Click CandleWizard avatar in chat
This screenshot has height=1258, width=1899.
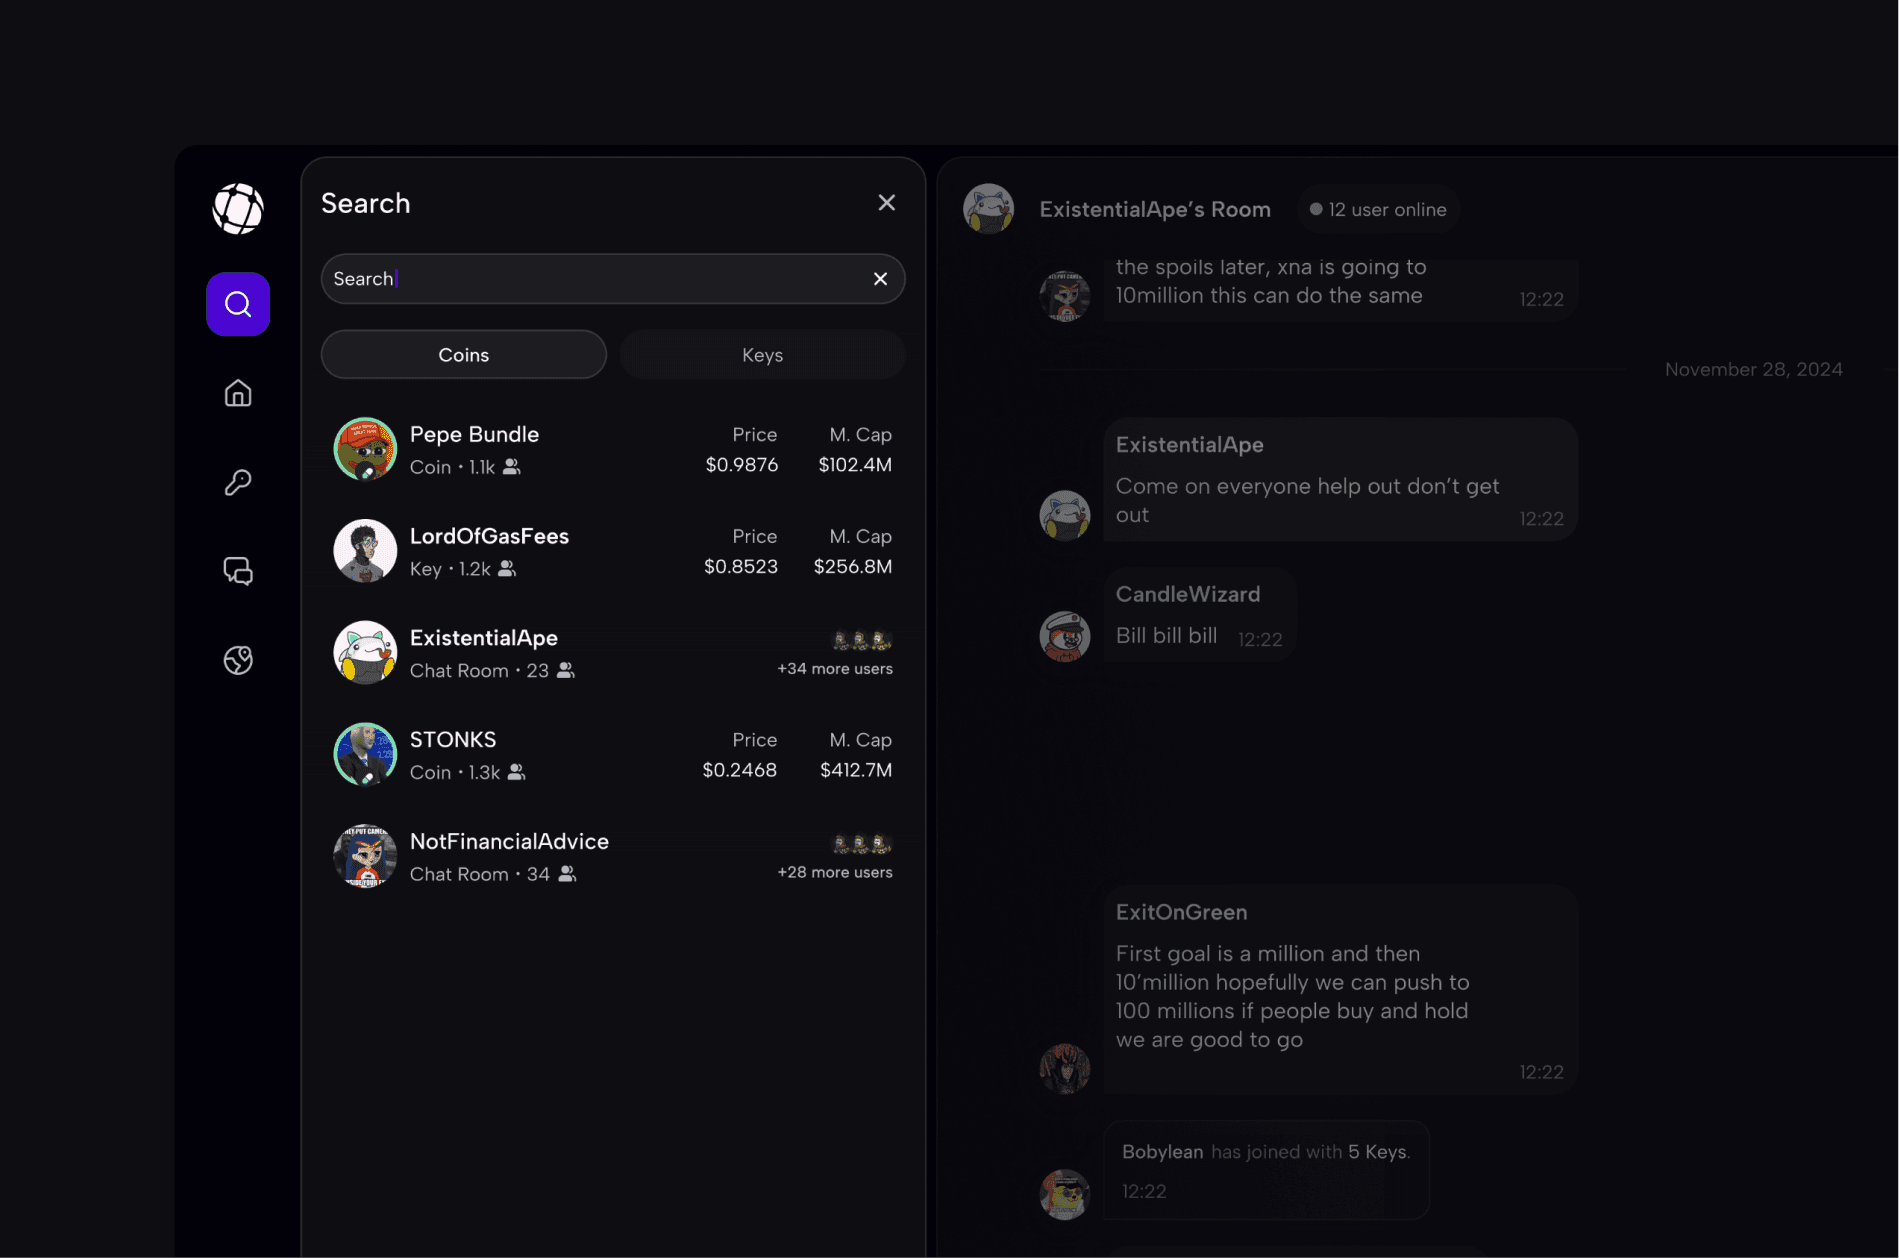[1064, 636]
